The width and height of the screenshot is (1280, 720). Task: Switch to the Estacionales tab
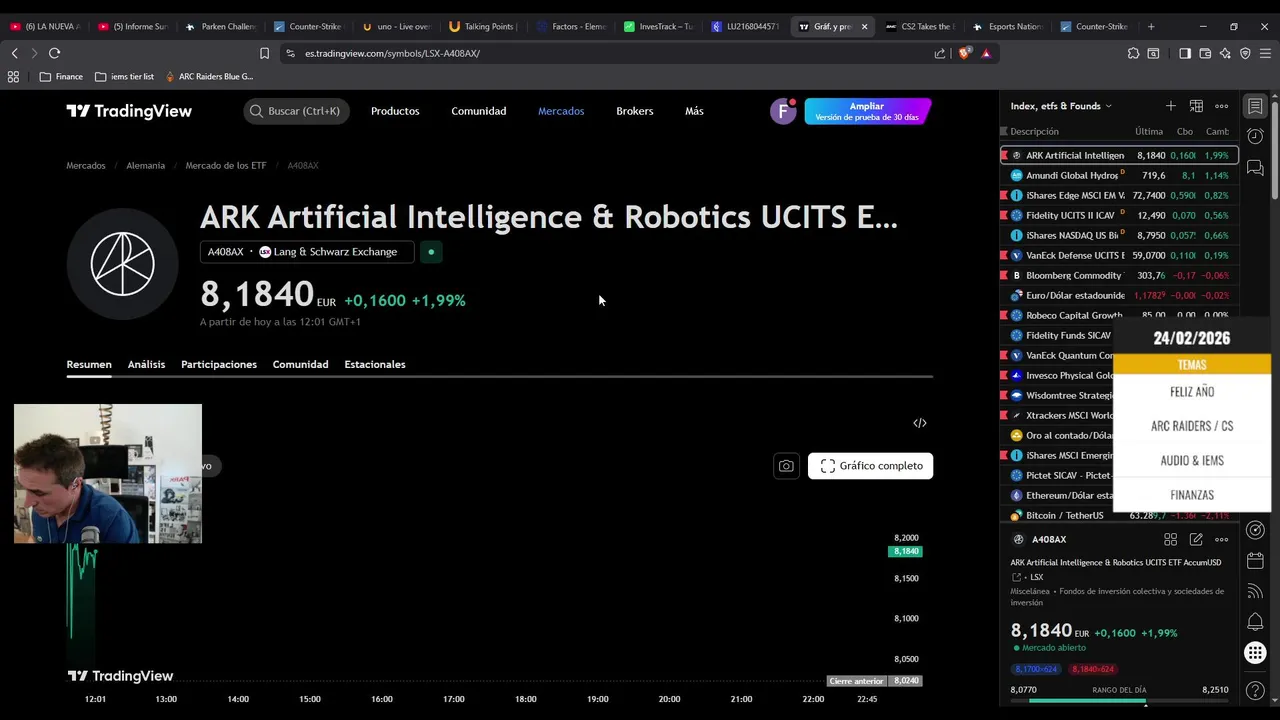pos(375,364)
